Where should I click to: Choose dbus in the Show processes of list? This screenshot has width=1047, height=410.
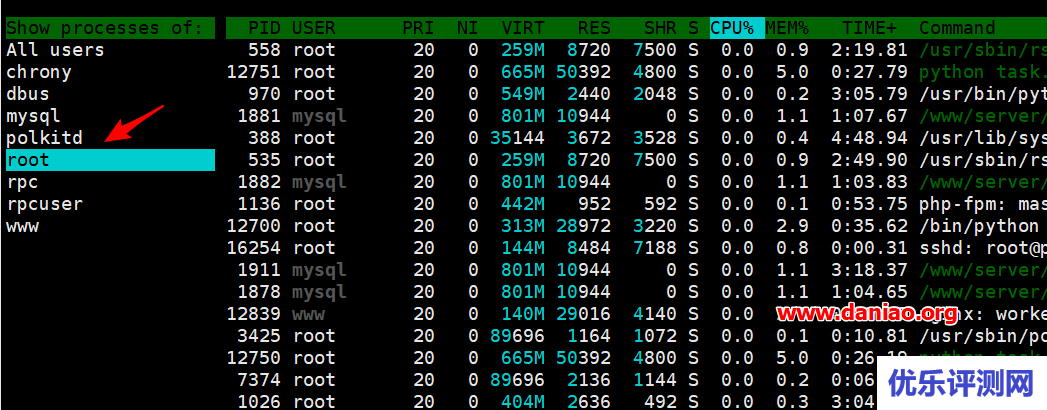[x=28, y=94]
